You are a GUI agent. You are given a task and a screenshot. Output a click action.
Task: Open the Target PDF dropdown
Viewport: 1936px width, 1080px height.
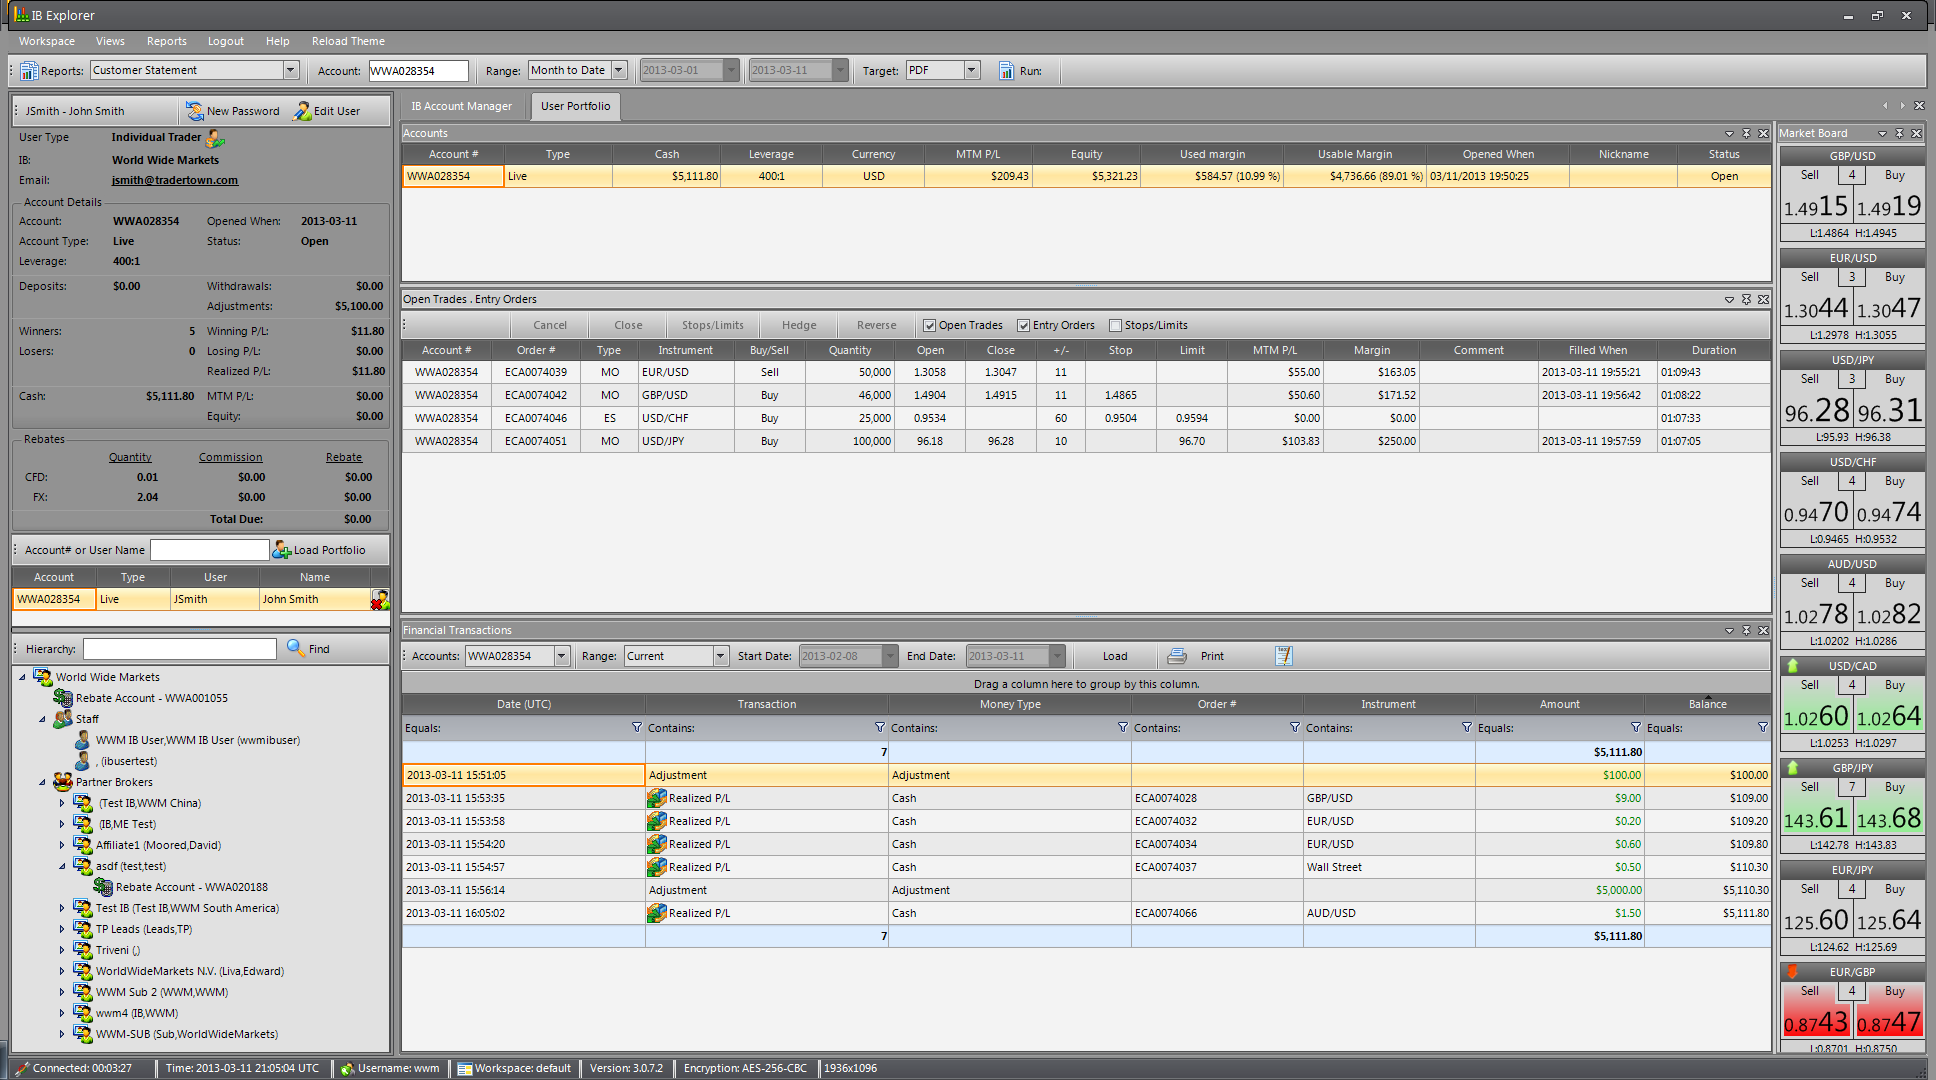coord(971,70)
